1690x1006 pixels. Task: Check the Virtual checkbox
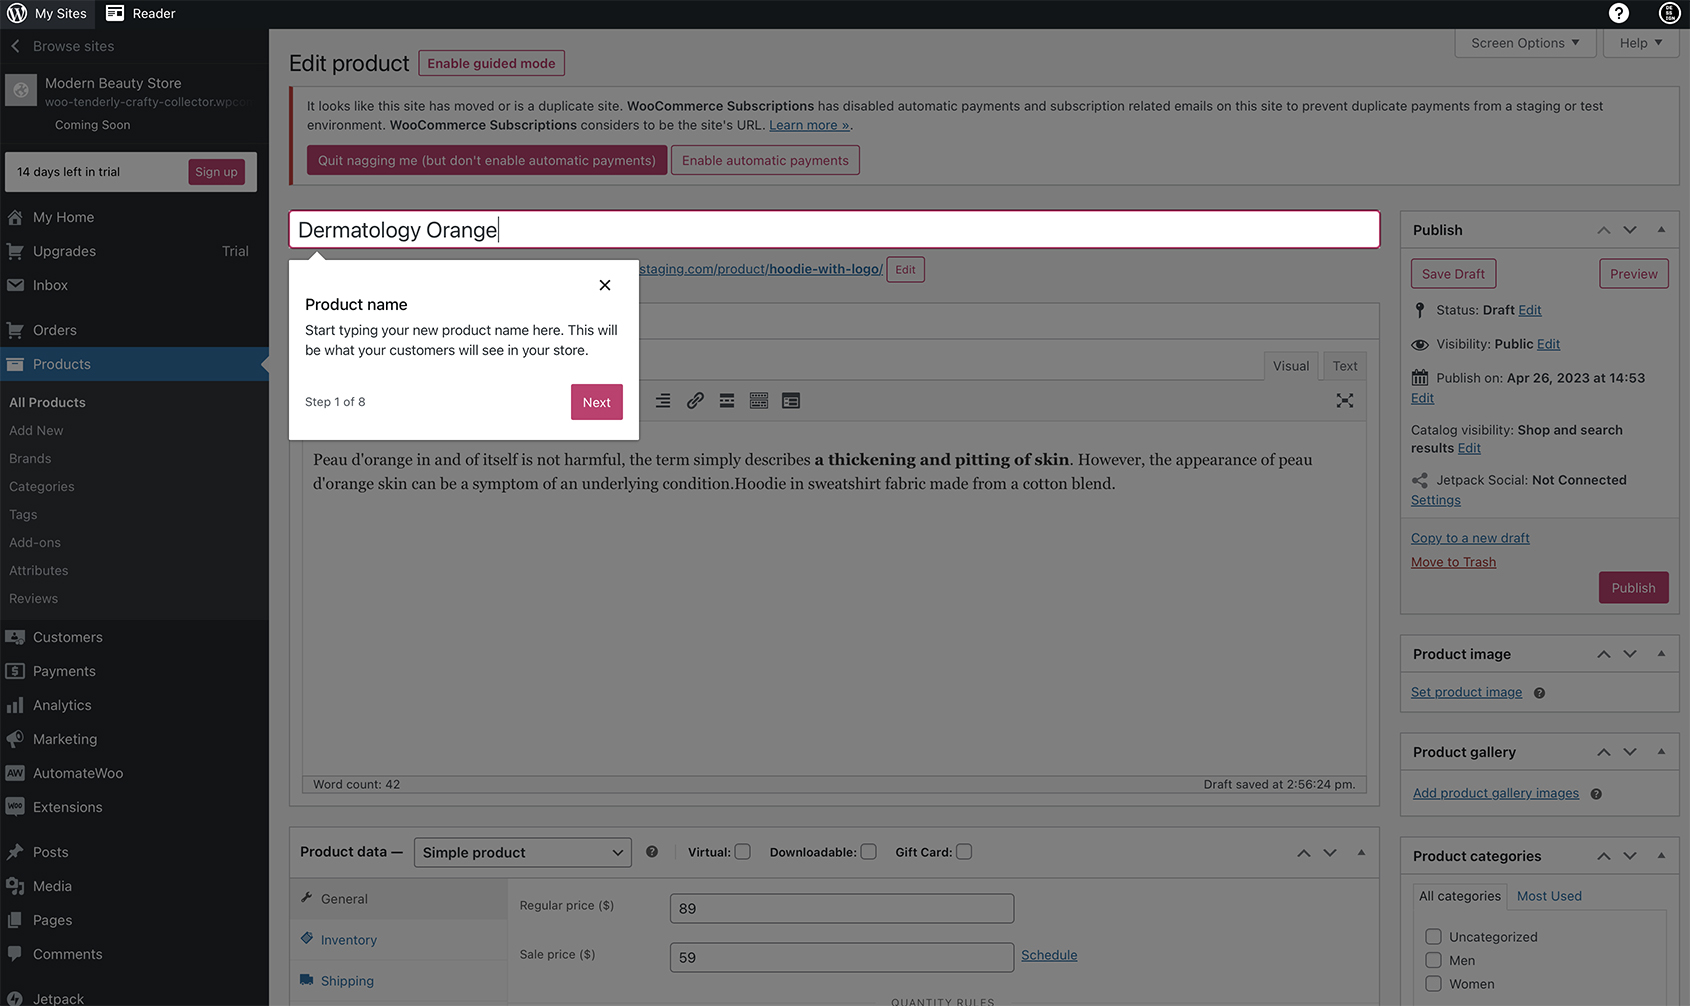click(743, 852)
